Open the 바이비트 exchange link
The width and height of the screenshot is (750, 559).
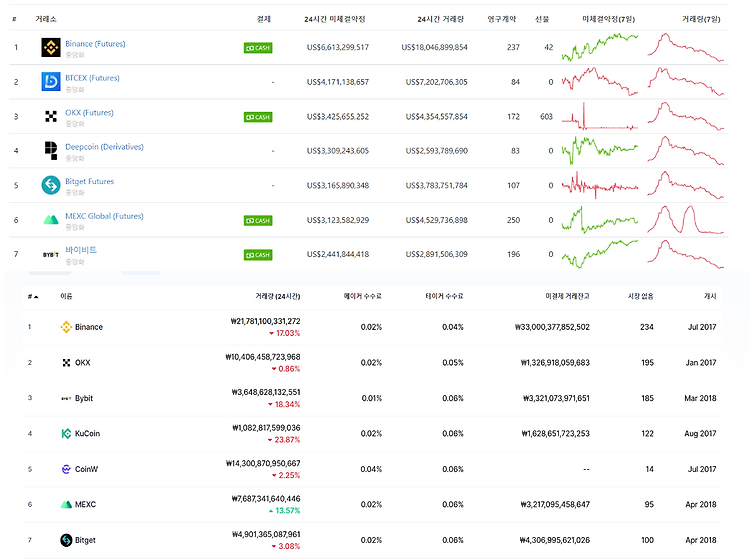81,250
